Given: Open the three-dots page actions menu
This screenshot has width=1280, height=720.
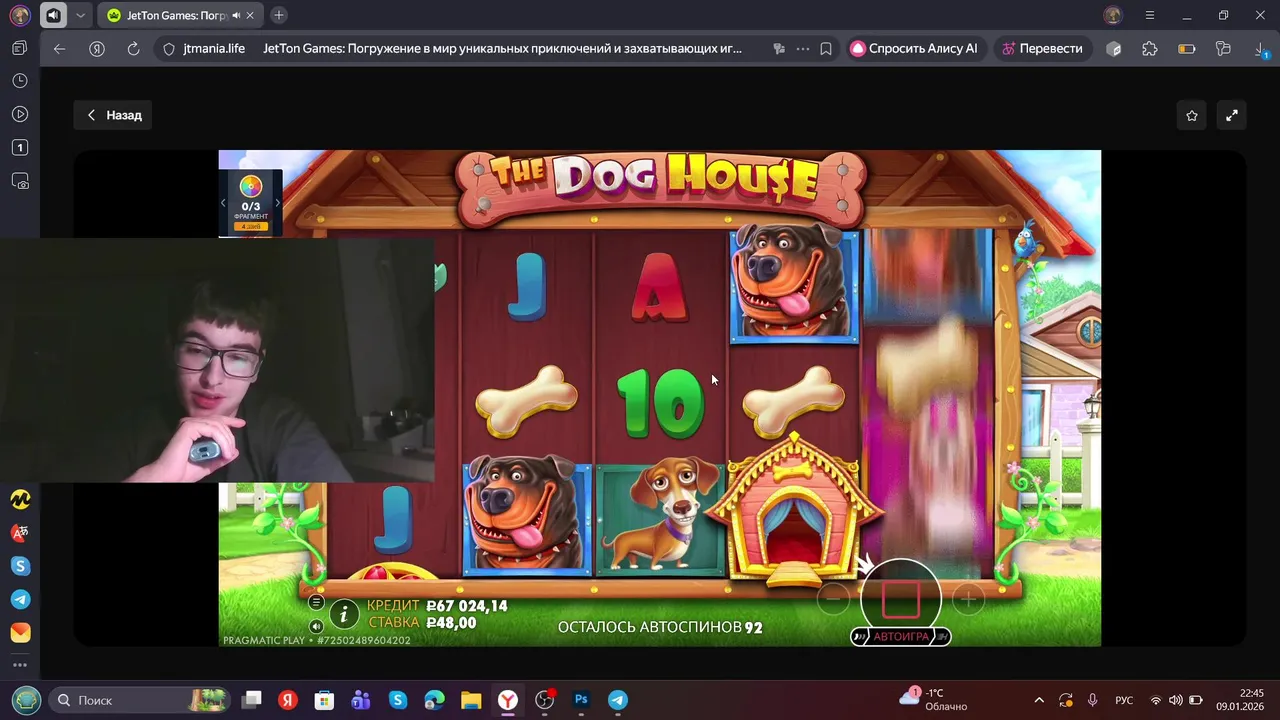Looking at the screenshot, I should (x=803, y=48).
